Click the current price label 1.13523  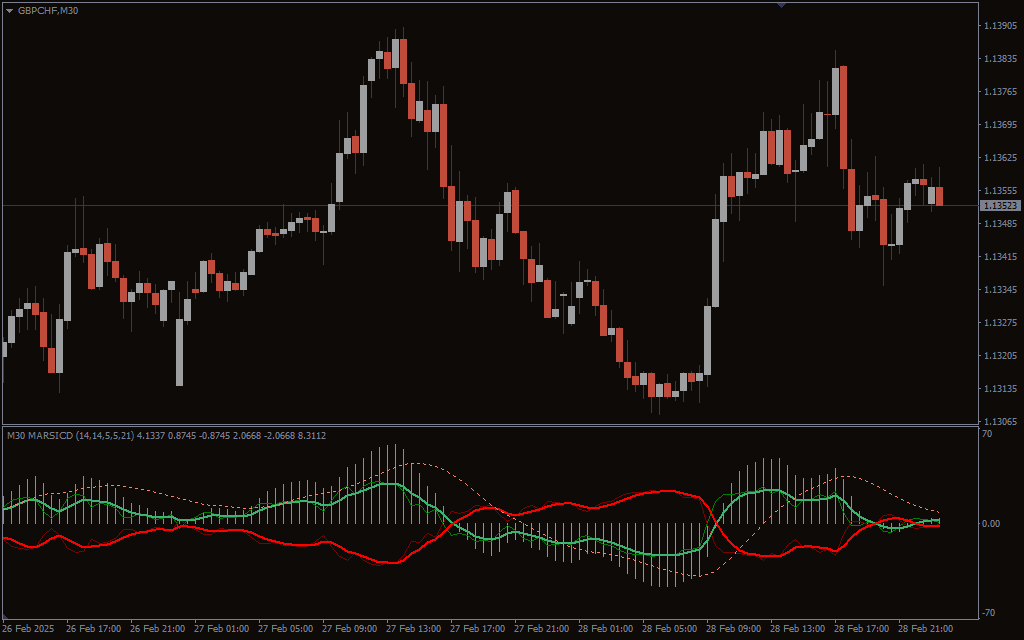tap(1000, 206)
